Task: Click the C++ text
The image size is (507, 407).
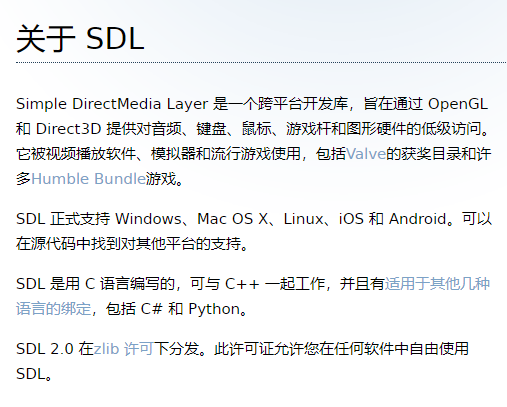Action: click(x=242, y=284)
